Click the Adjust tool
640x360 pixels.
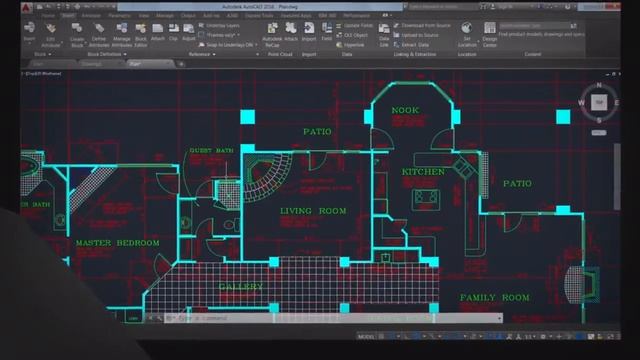pyautogui.click(x=189, y=32)
